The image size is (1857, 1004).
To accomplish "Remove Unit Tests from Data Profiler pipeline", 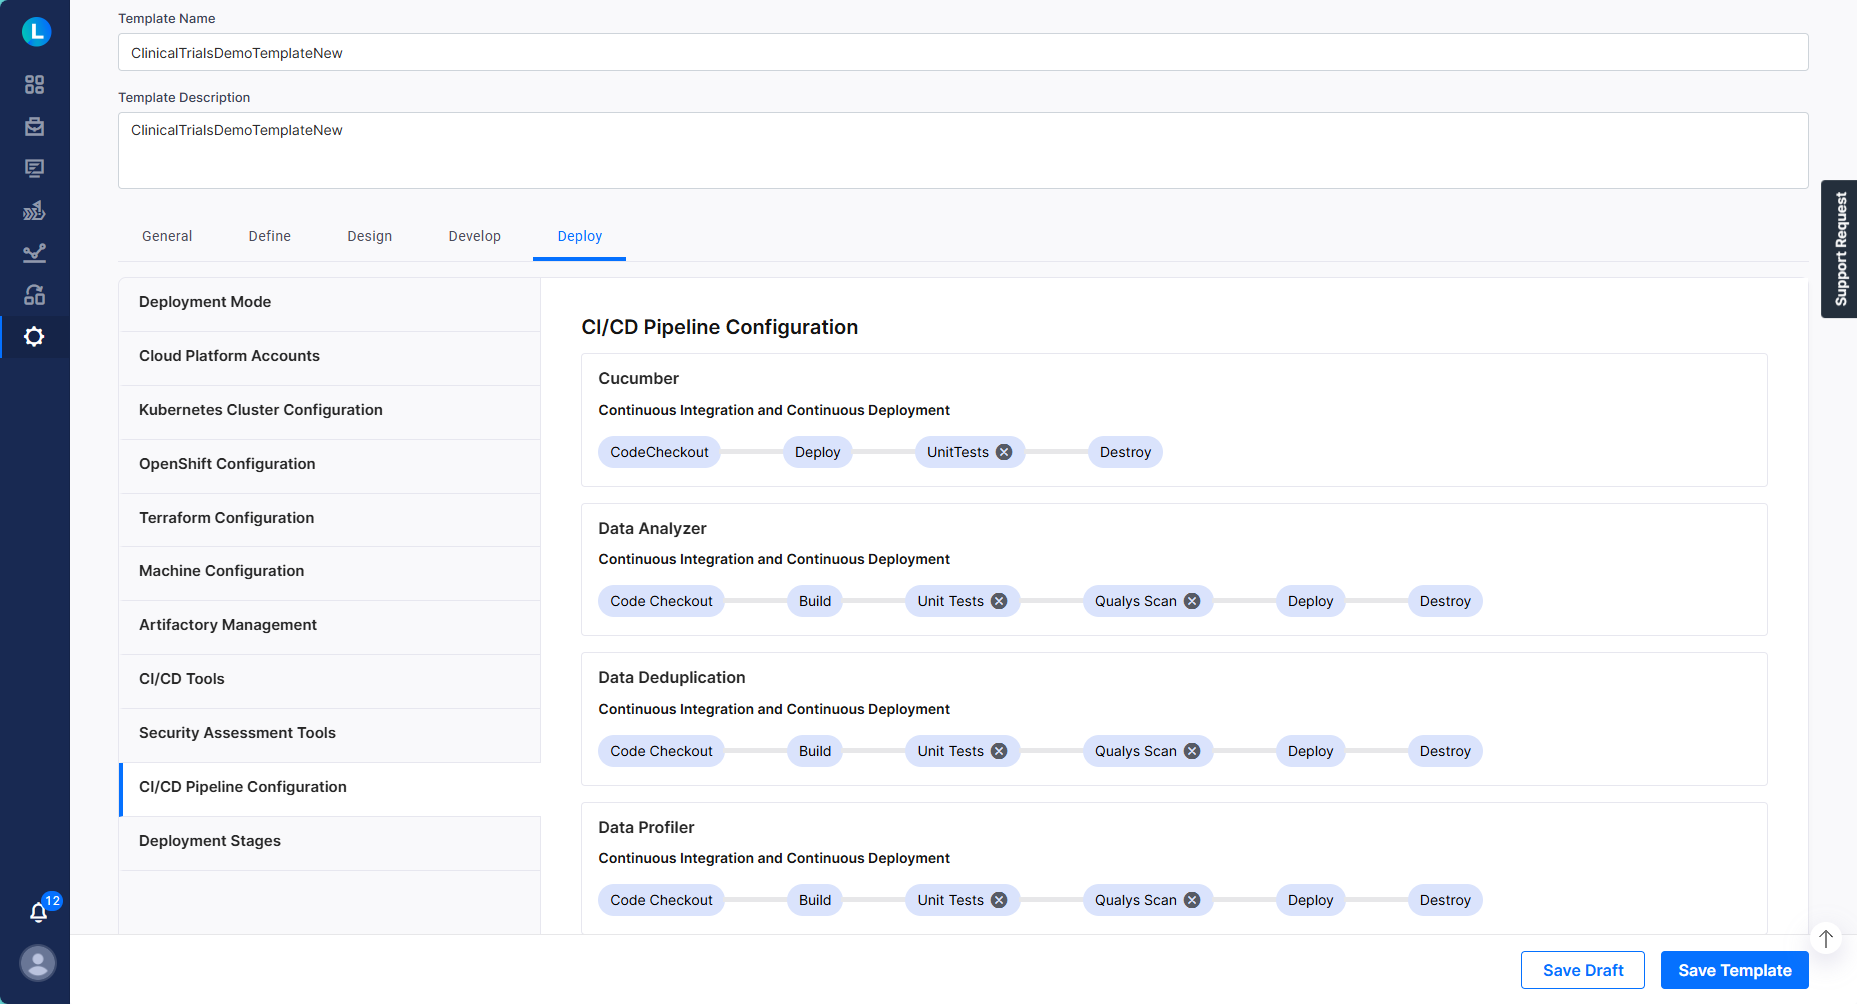I will 998,899.
